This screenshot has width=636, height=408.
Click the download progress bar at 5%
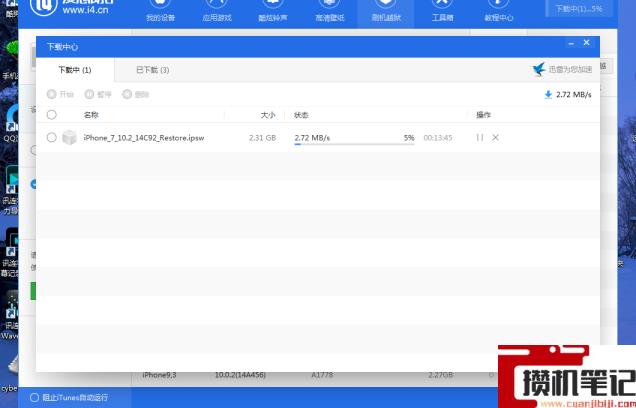(x=354, y=144)
